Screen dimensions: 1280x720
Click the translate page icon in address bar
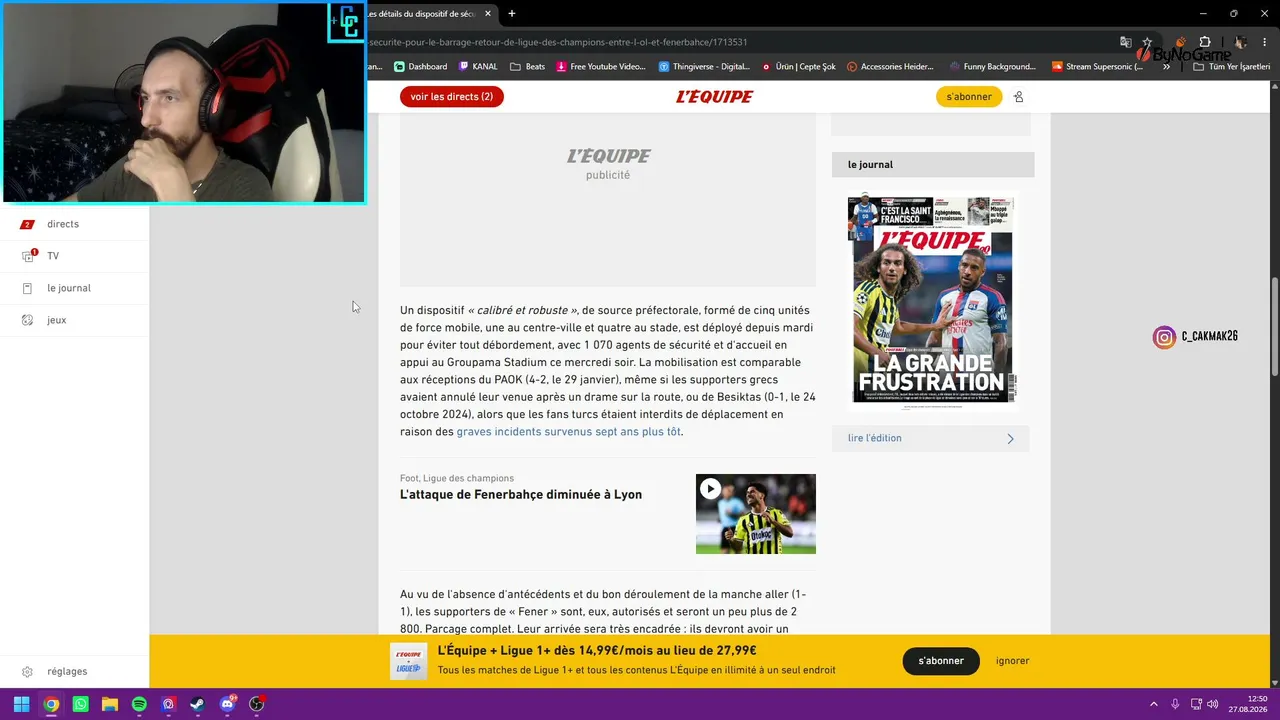(x=1126, y=42)
